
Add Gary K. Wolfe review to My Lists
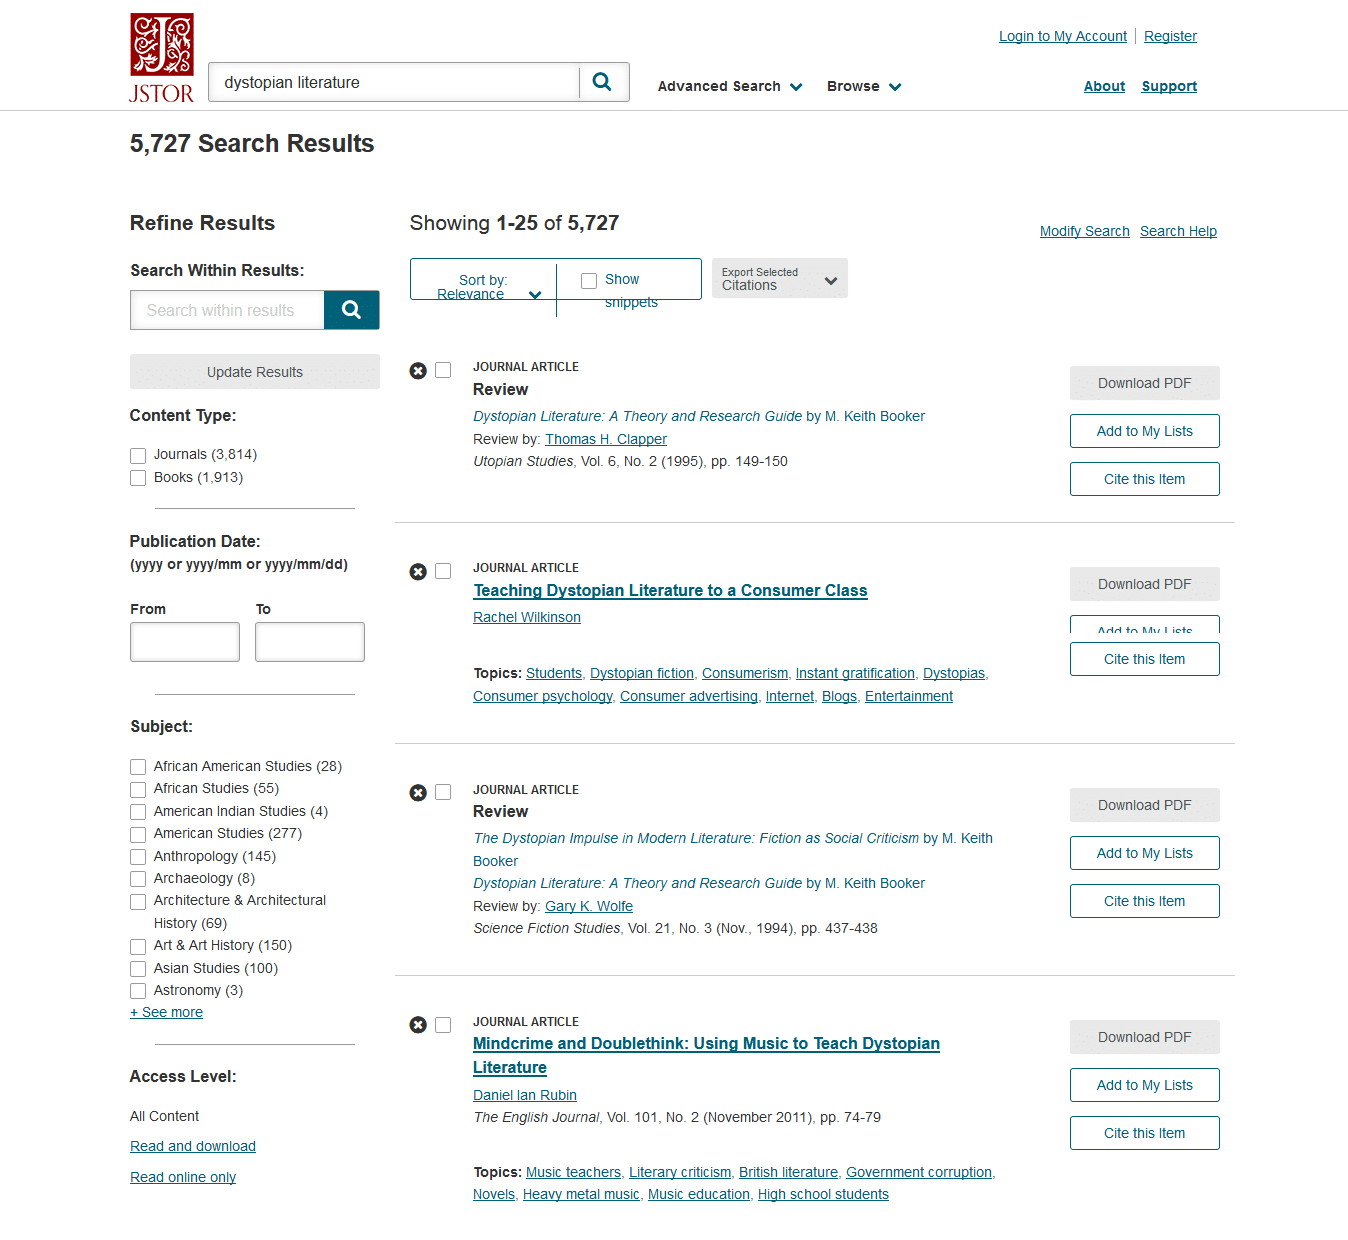1145,853
